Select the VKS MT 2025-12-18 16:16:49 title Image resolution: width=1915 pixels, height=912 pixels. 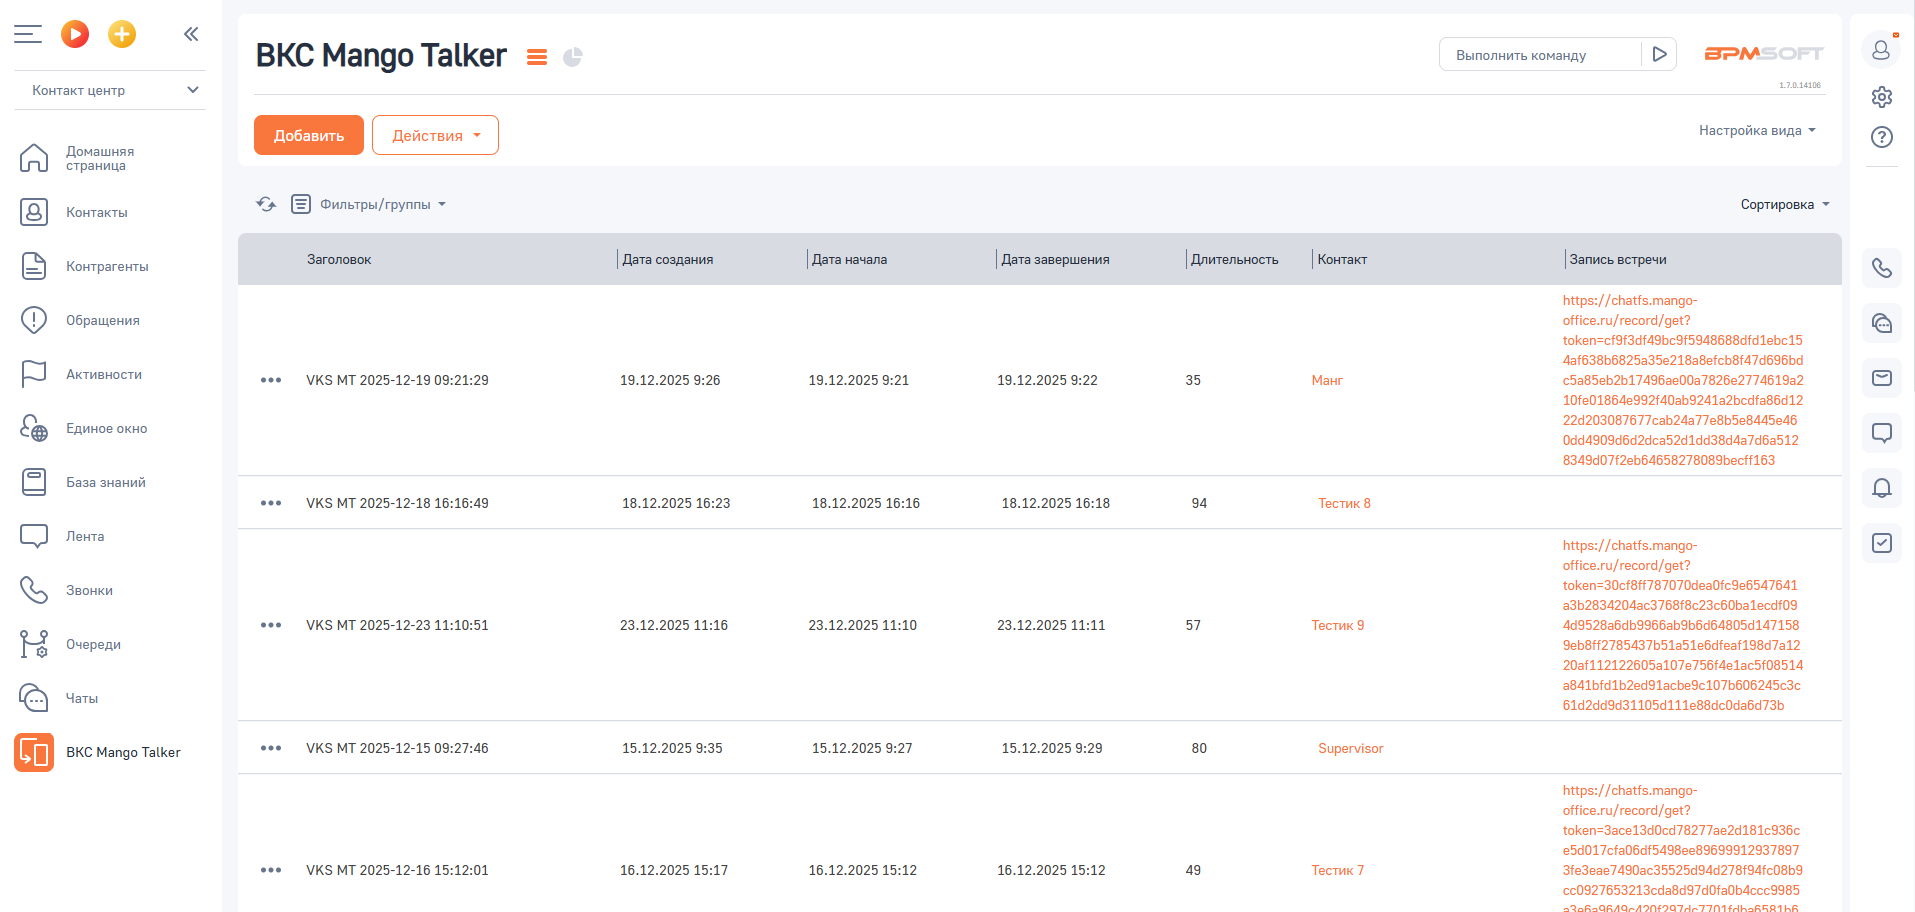tap(397, 503)
